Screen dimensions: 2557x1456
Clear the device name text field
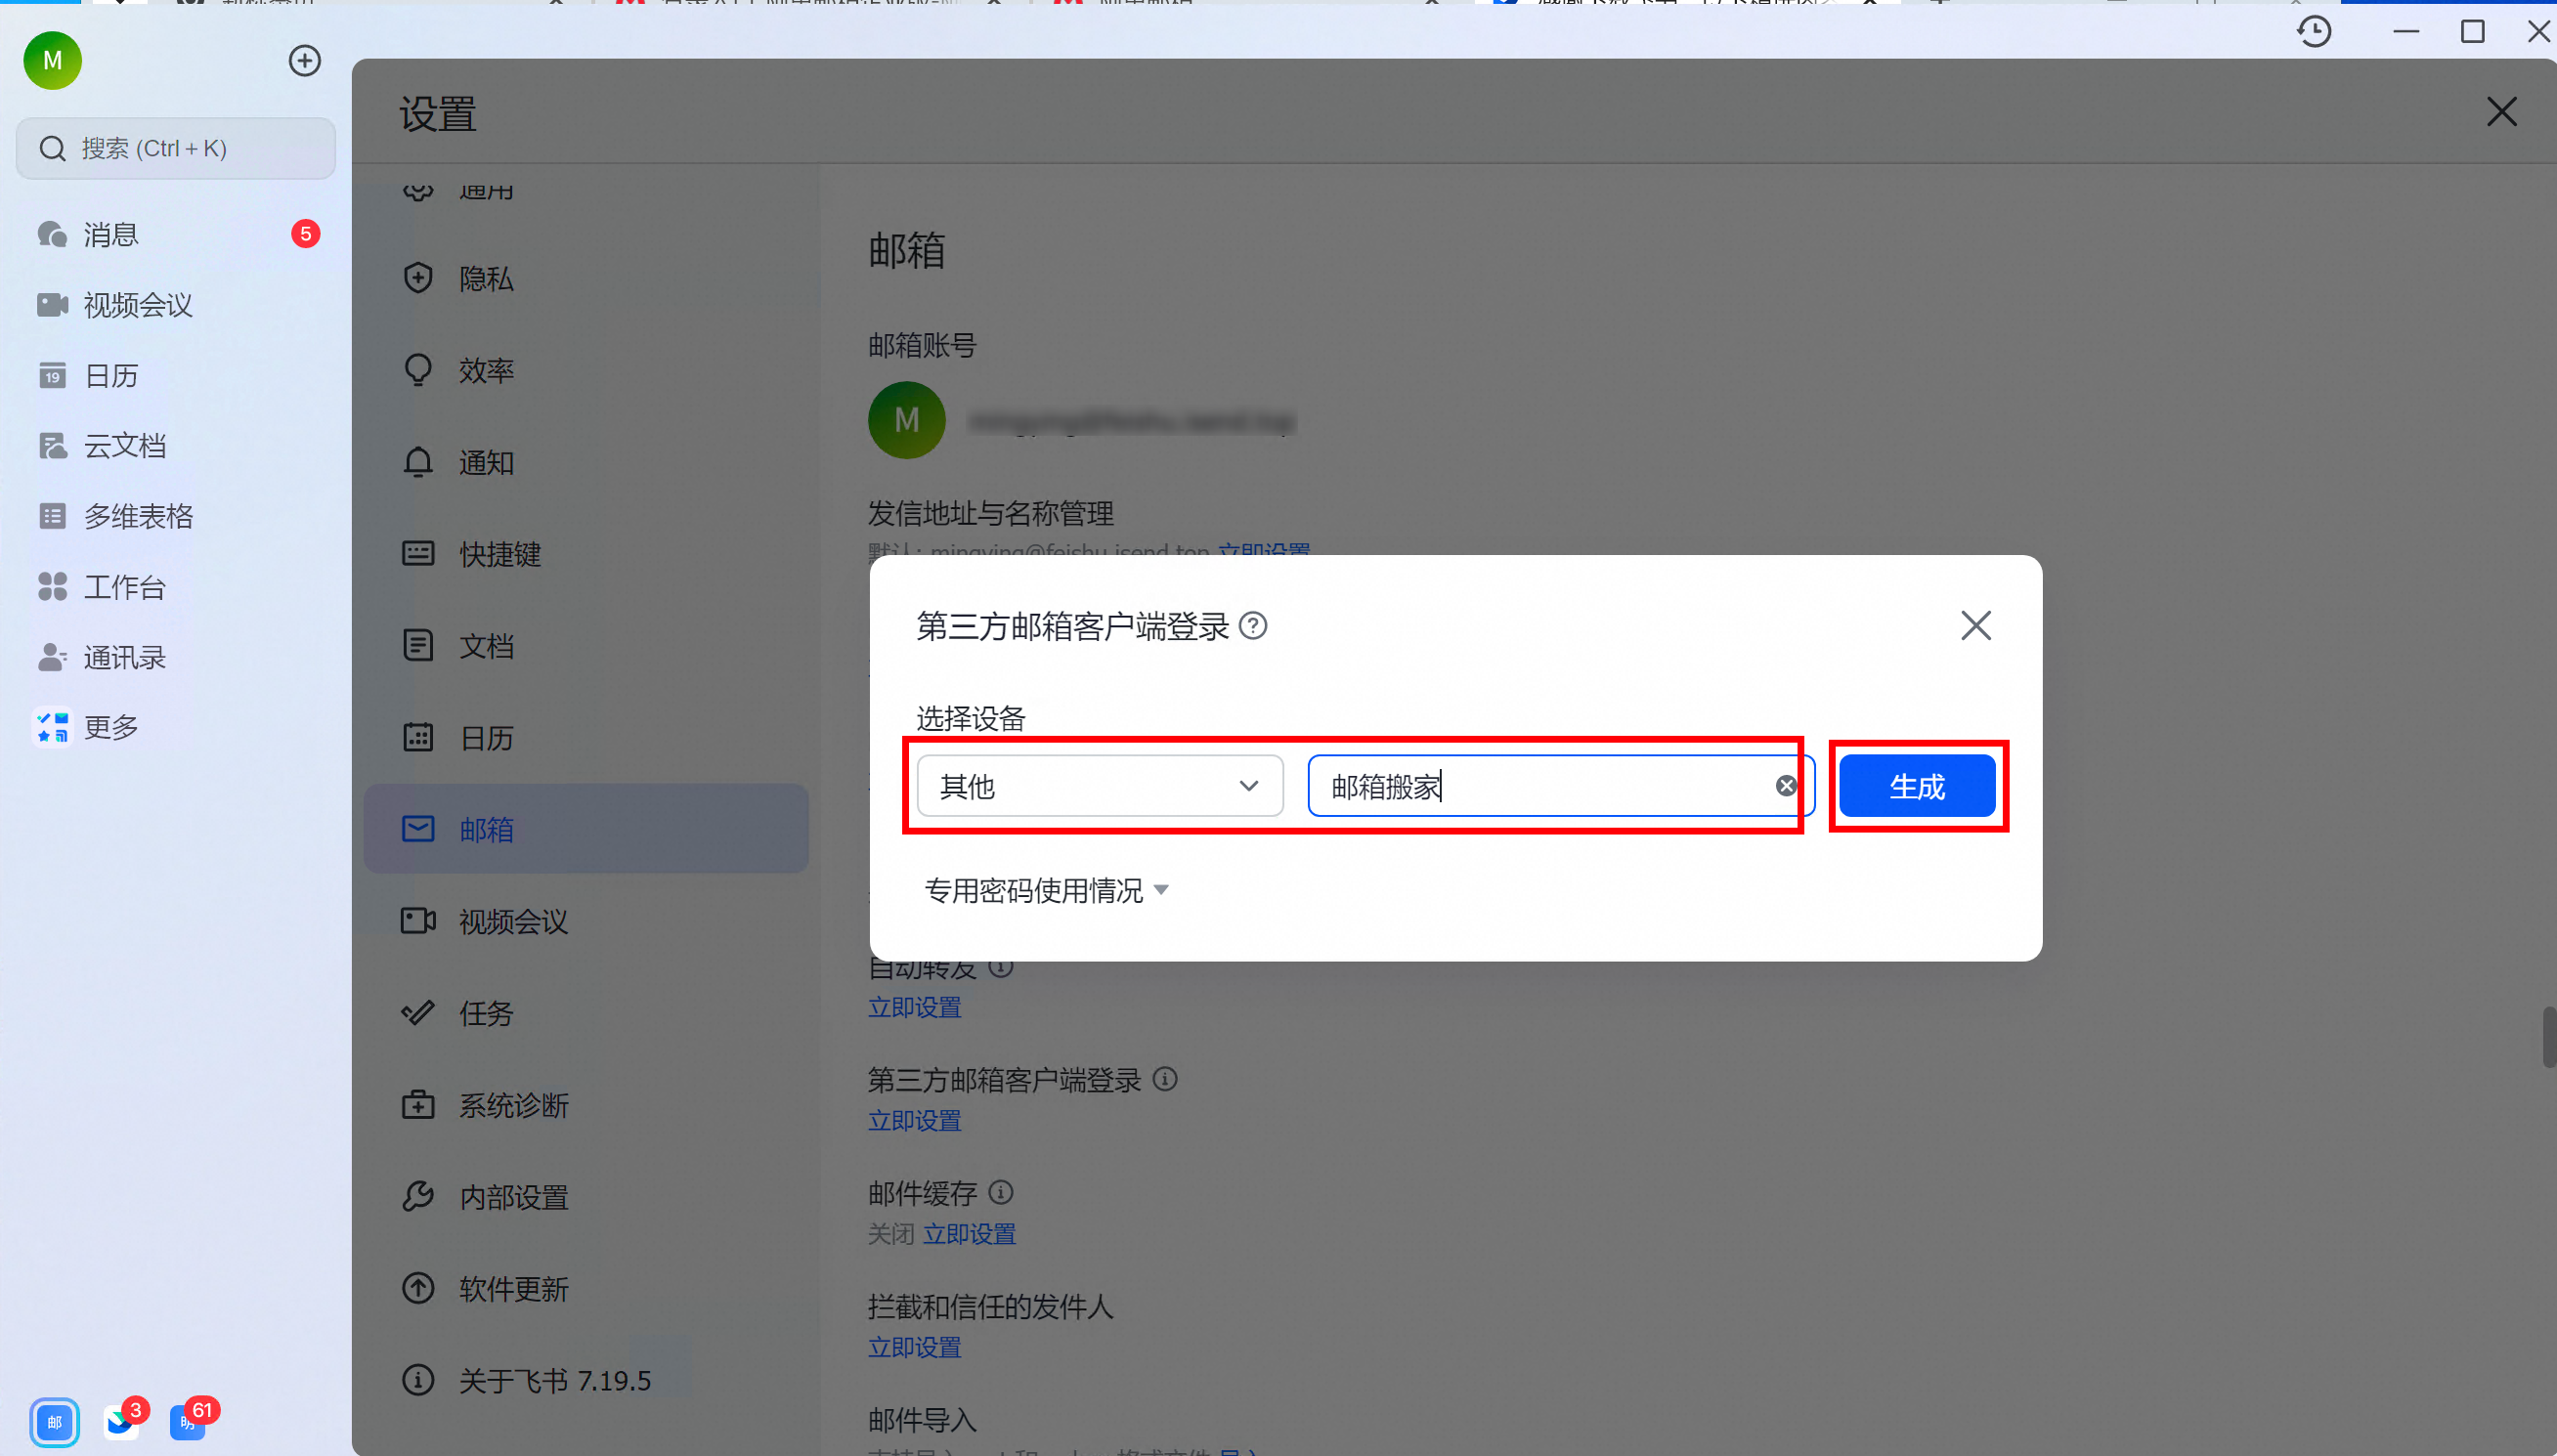pos(1786,786)
